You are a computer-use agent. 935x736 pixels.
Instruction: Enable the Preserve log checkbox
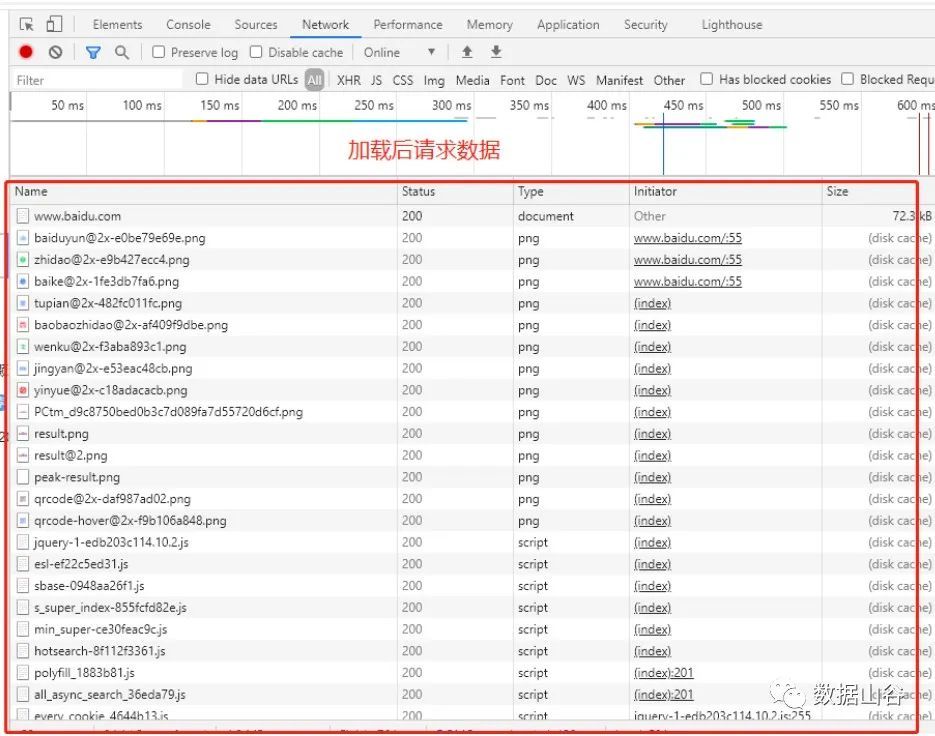tap(159, 52)
